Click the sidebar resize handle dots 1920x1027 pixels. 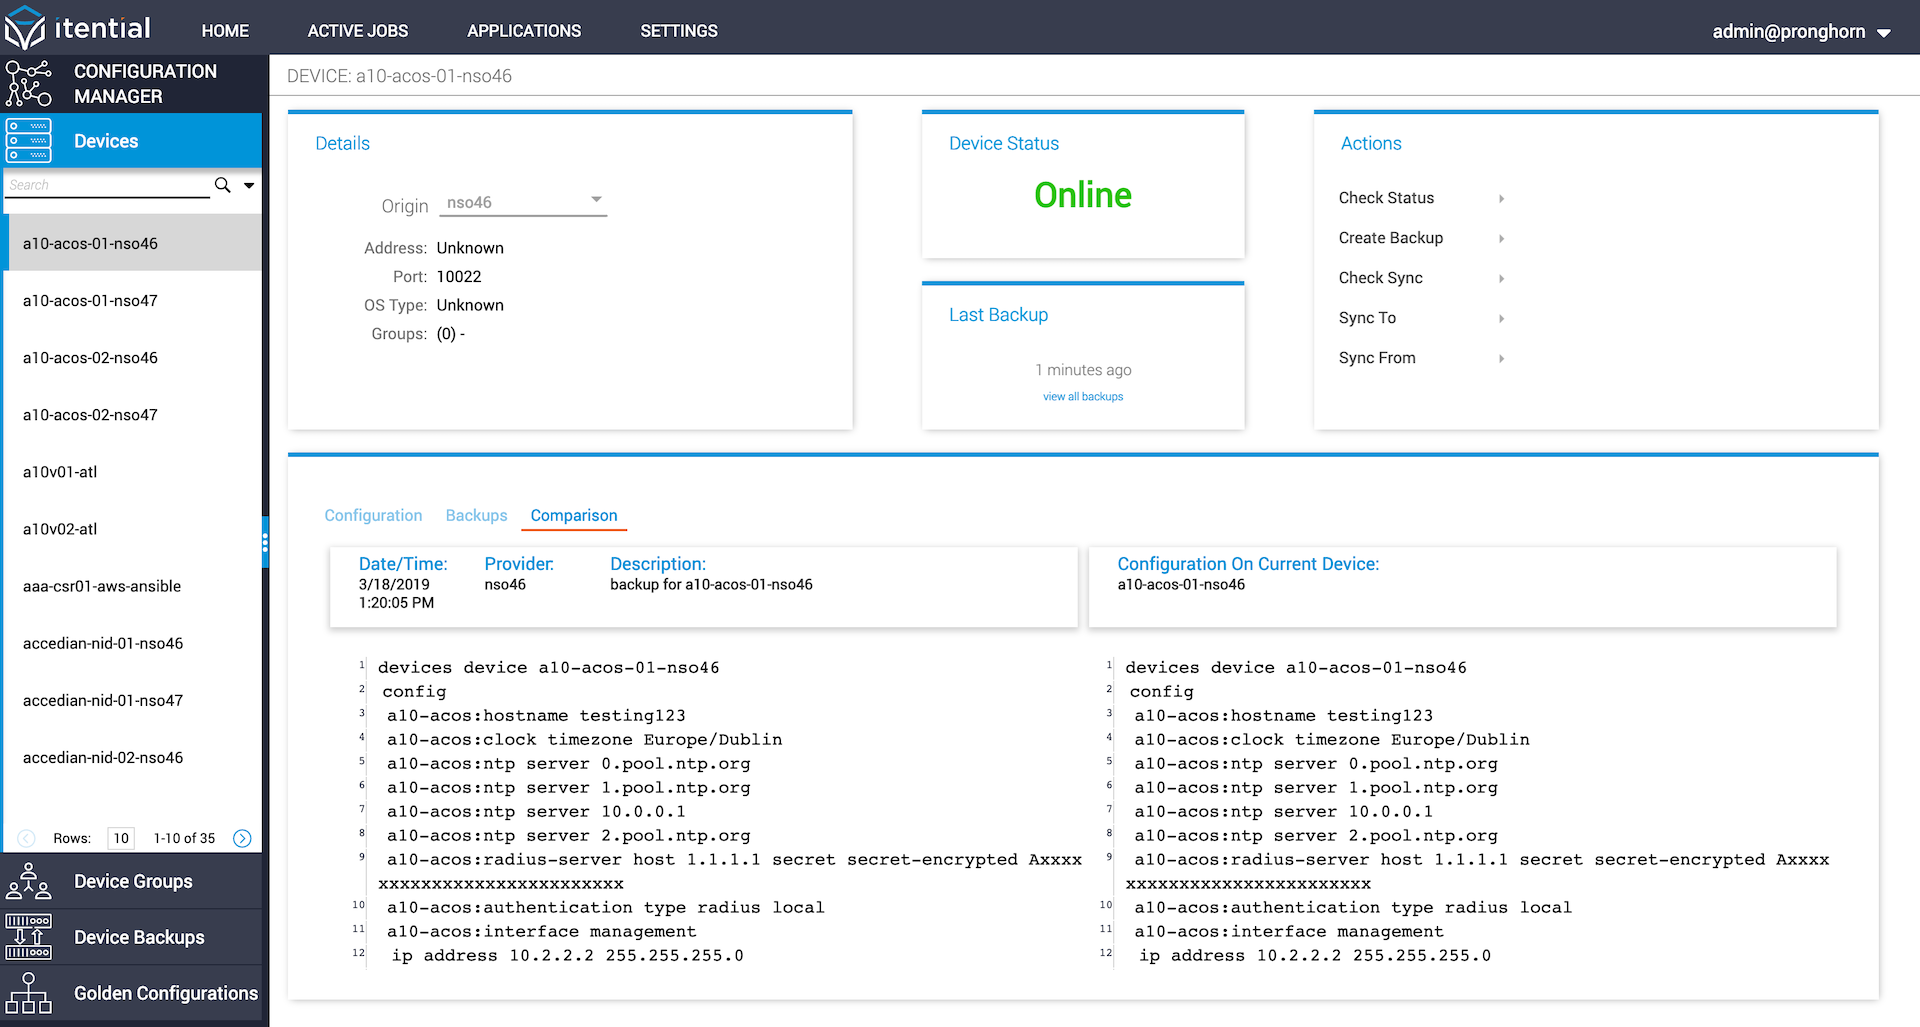[265, 542]
